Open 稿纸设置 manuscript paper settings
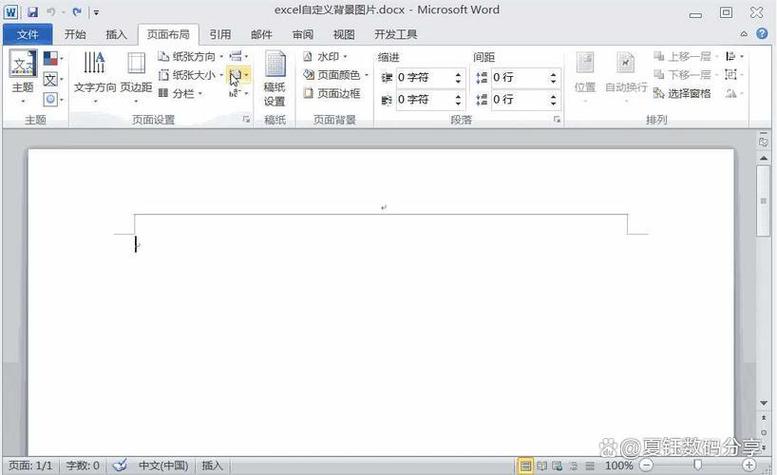The height and width of the screenshot is (475, 777). [x=275, y=78]
